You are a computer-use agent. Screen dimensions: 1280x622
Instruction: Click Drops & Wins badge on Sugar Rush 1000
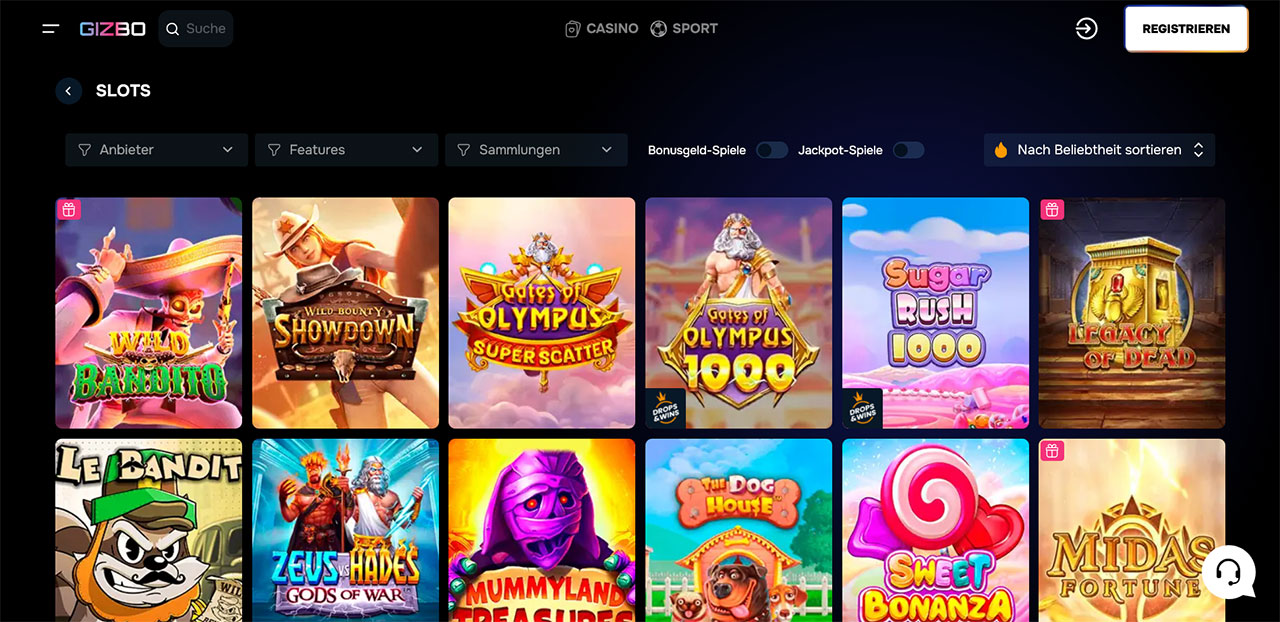click(x=862, y=408)
